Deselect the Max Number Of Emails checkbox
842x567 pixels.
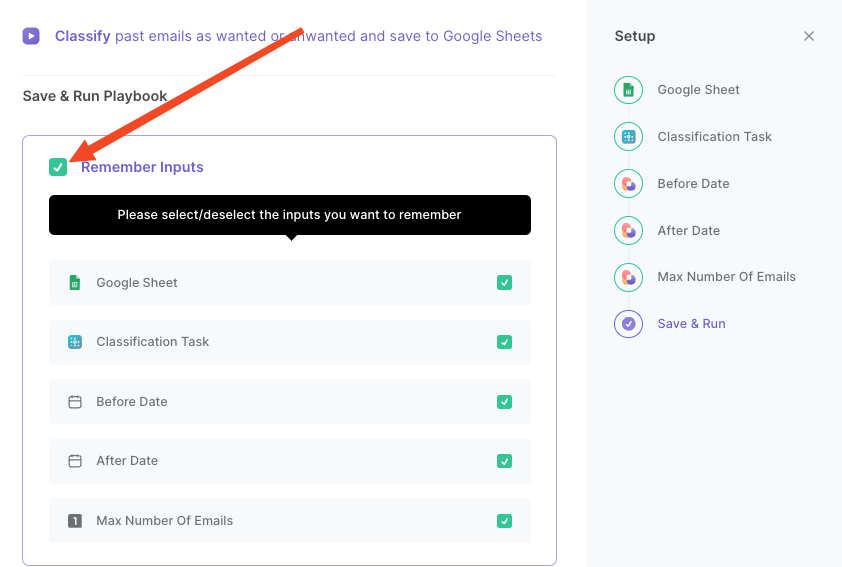pos(504,521)
